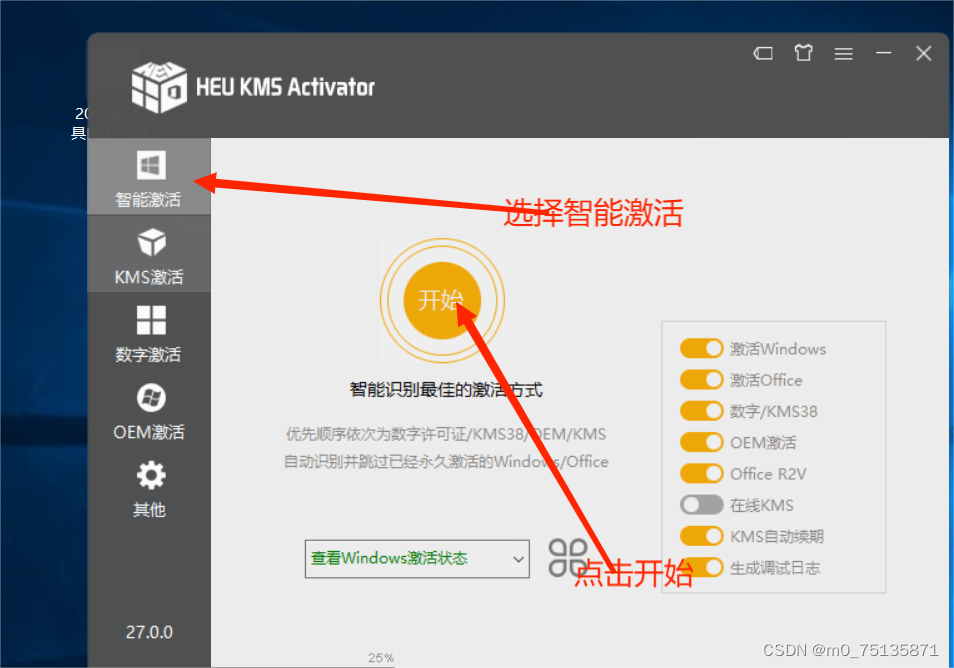
Task: Click the HEU cube logo
Action: pos(159,87)
